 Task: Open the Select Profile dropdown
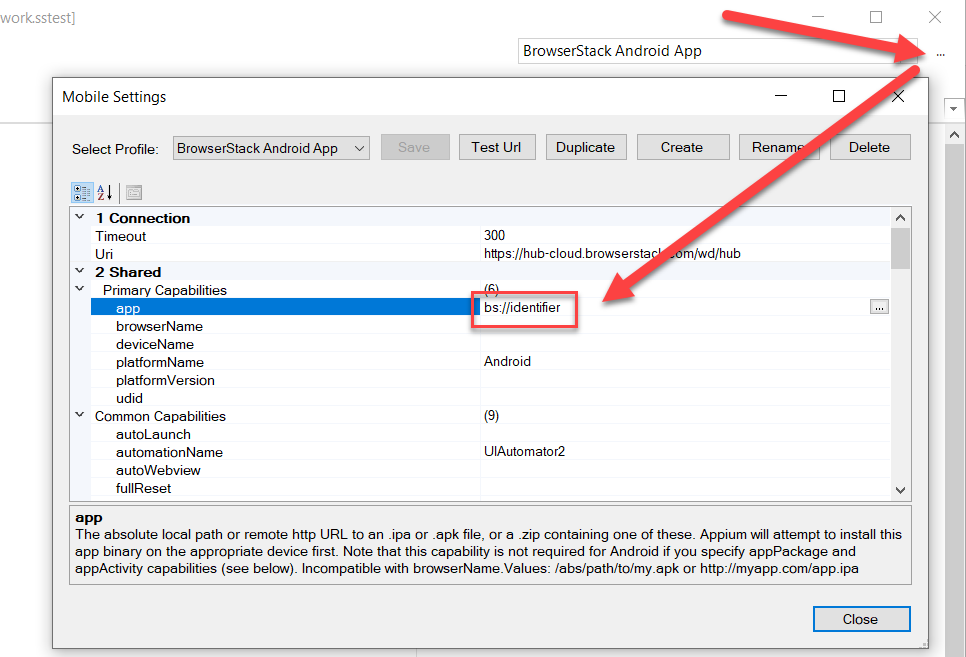pyautogui.click(x=271, y=148)
